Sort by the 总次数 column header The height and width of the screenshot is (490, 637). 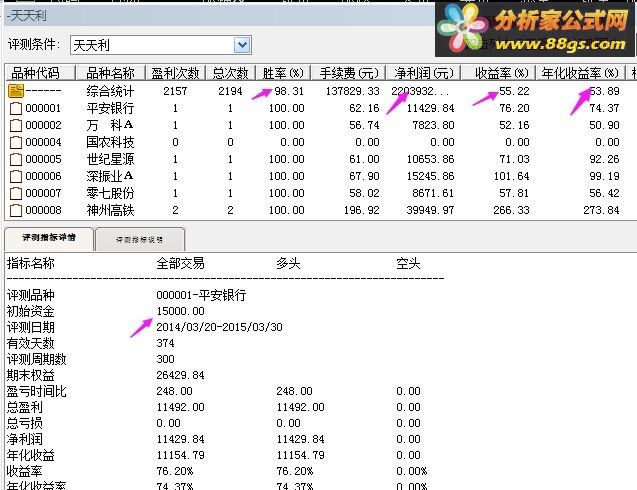point(230,73)
